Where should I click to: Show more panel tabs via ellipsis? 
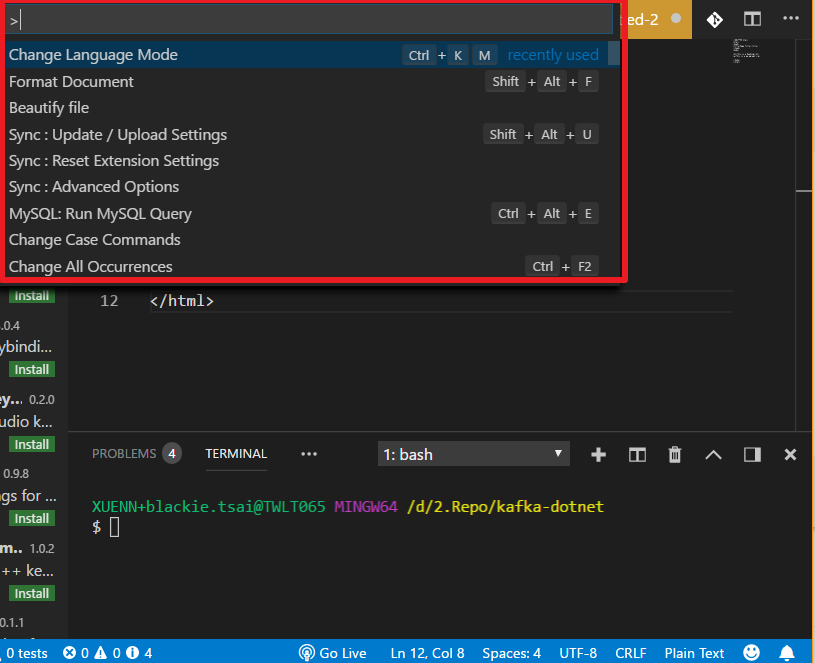309,454
